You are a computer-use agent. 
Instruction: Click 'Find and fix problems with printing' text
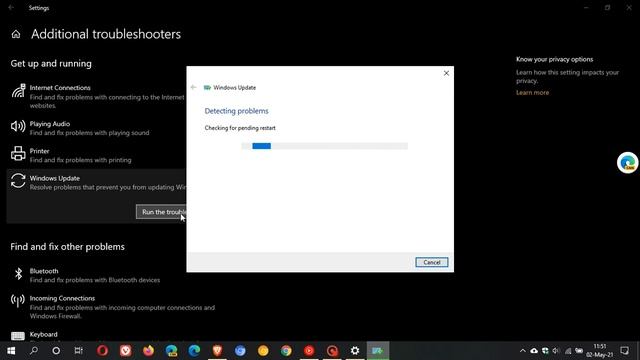tap(80, 160)
